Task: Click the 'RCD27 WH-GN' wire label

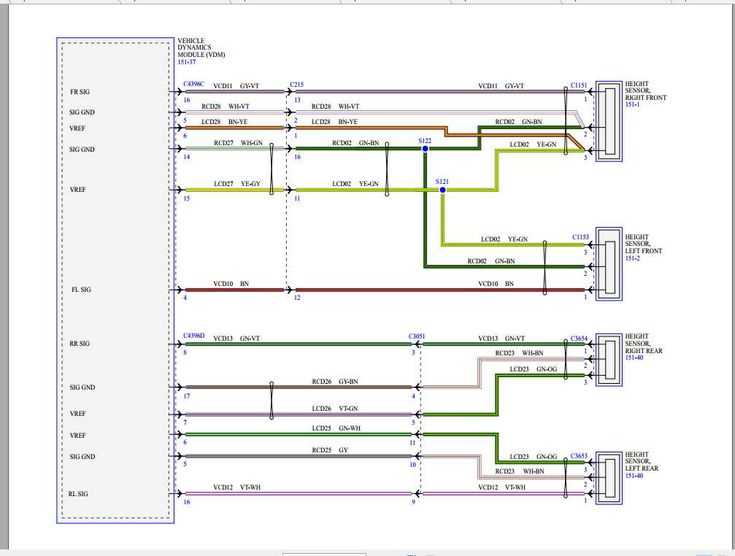Action: point(238,143)
